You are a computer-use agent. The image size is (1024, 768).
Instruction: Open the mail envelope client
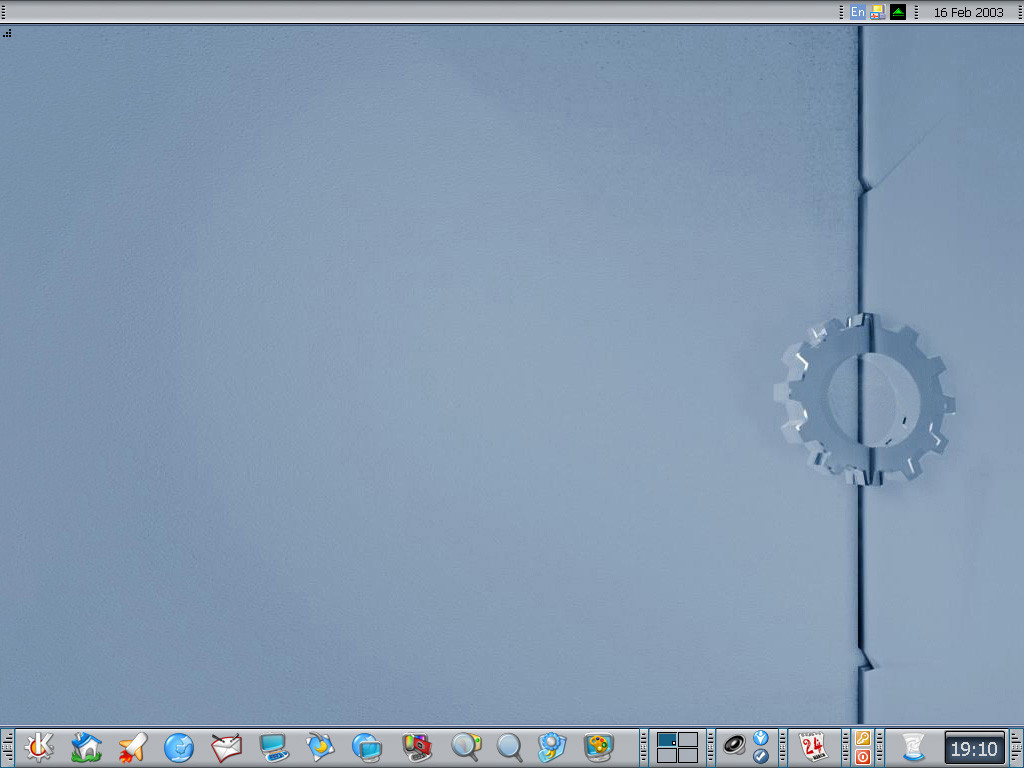coord(227,747)
